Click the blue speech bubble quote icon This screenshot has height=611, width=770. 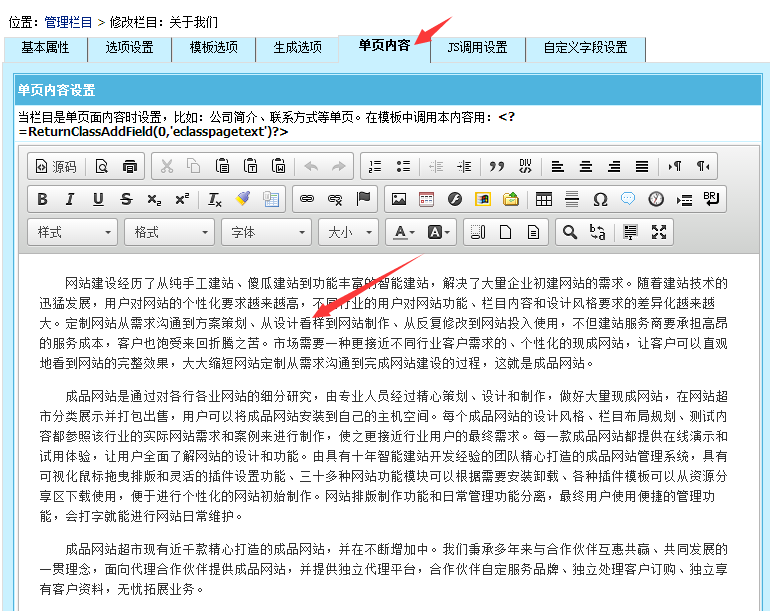pyautogui.click(x=628, y=199)
